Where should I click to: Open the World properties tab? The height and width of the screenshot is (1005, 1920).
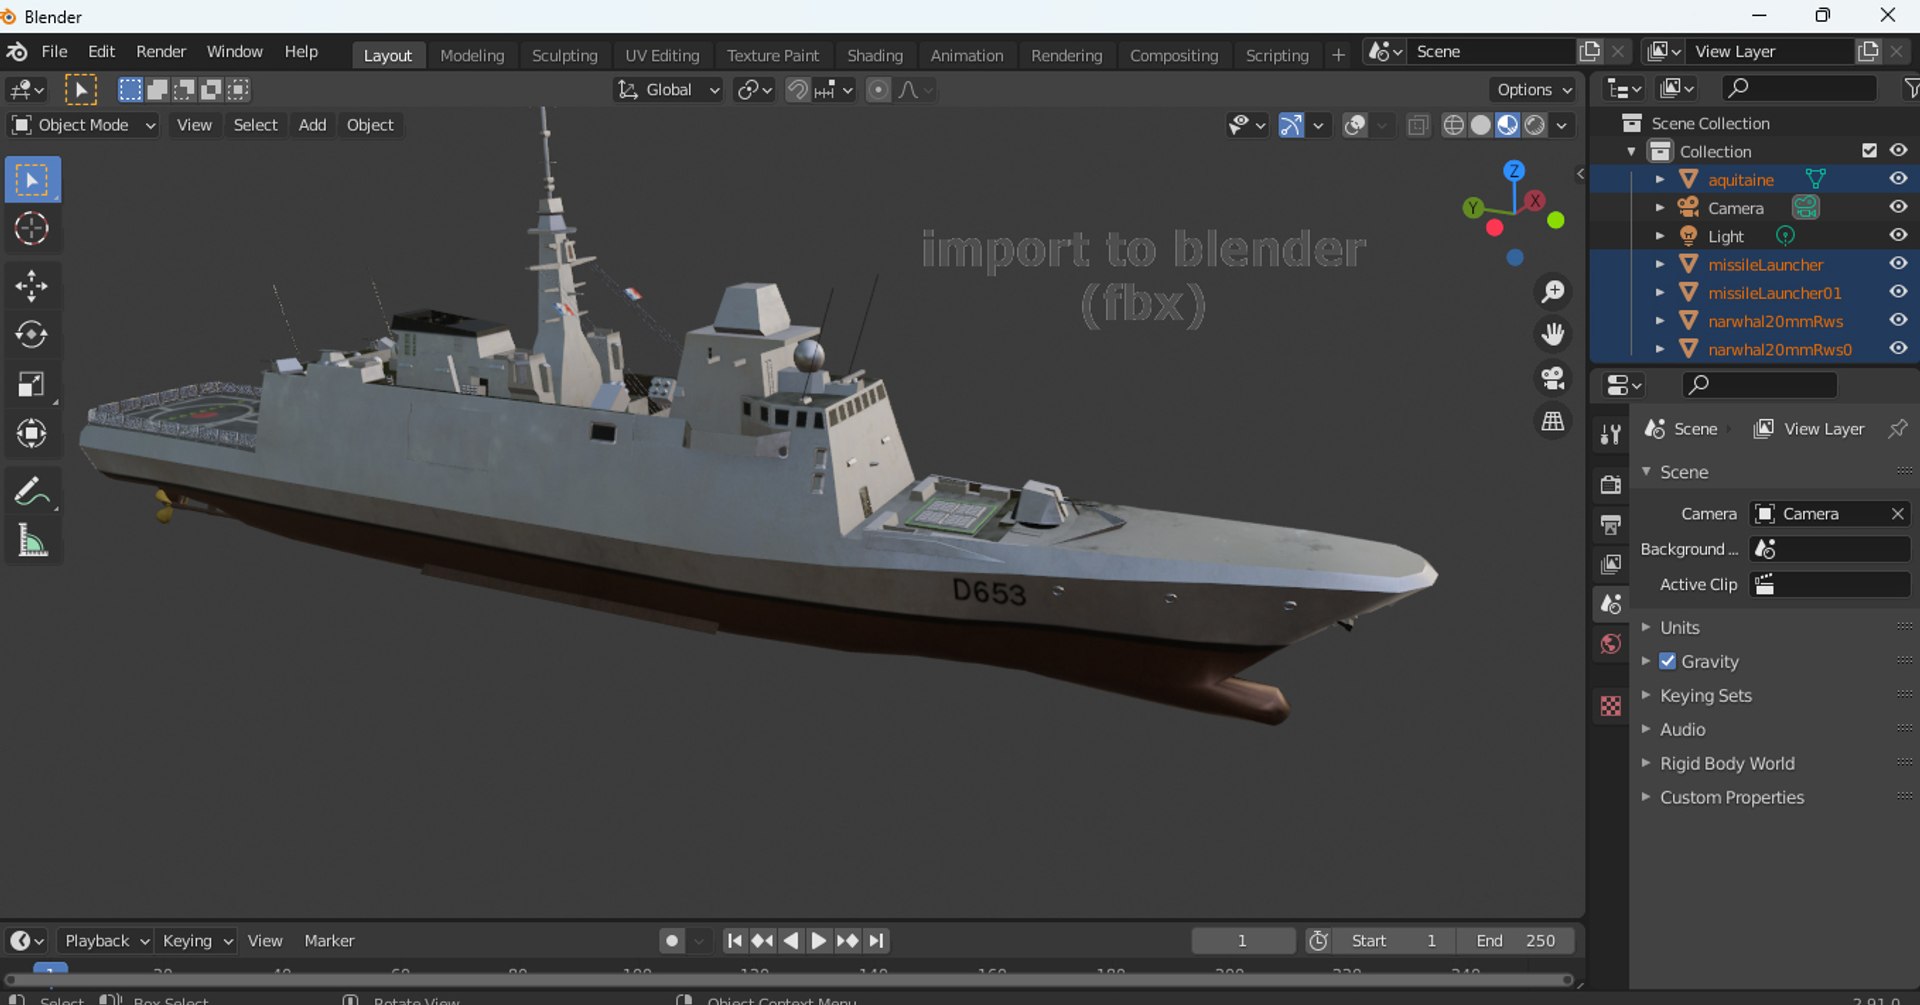tap(1610, 644)
